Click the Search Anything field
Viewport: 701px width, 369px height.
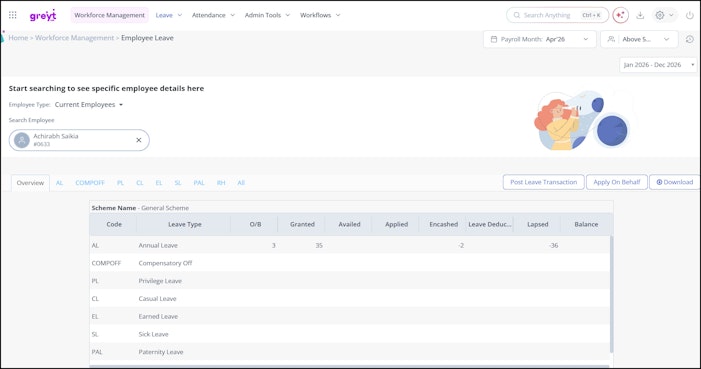(x=557, y=15)
